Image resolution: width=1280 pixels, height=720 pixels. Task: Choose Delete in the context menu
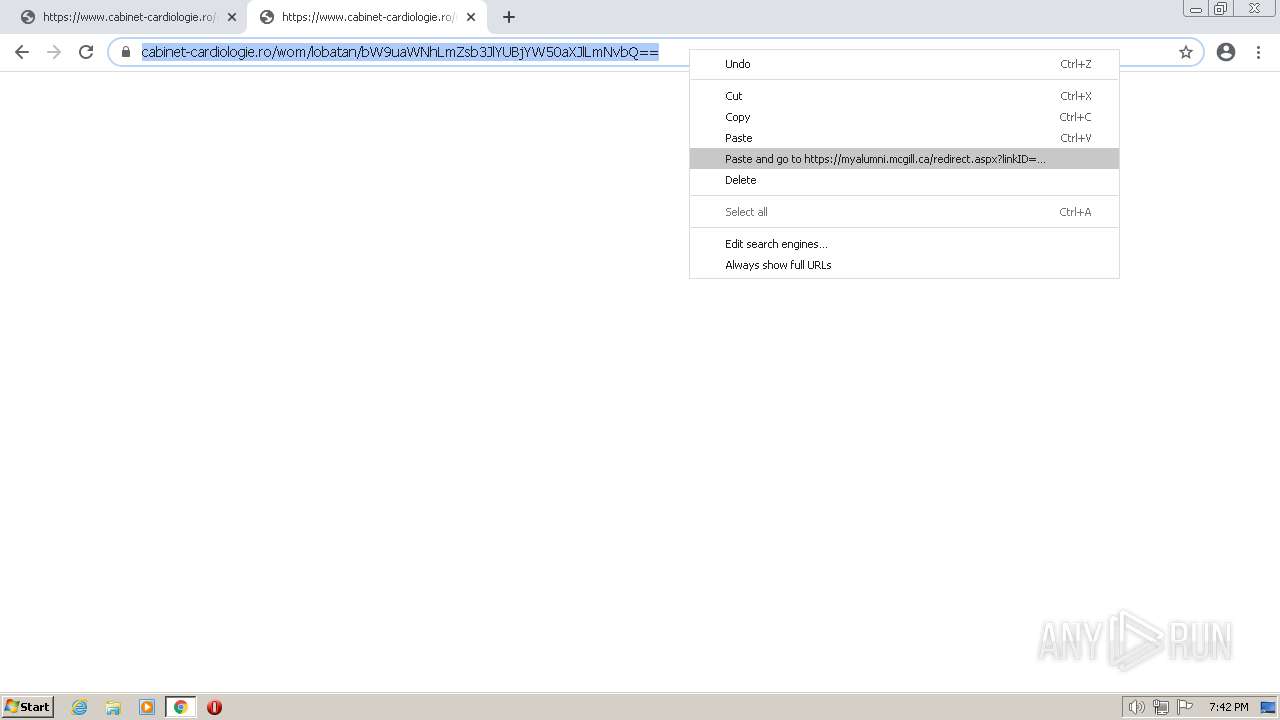tap(904, 180)
